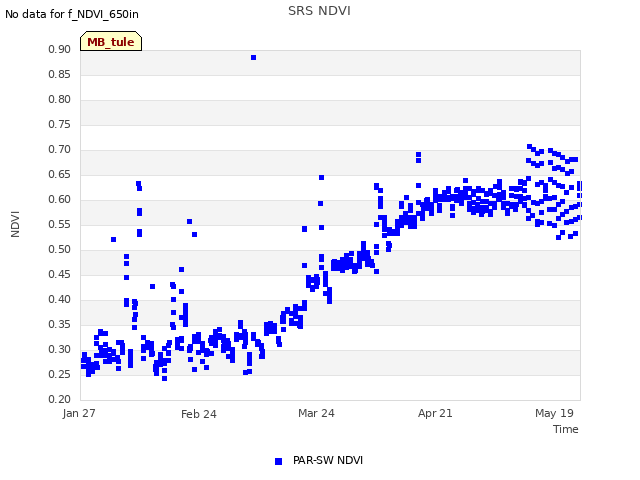Click the PAR-SW NDVI legend text
This screenshot has height=480, width=640.
tap(328, 460)
